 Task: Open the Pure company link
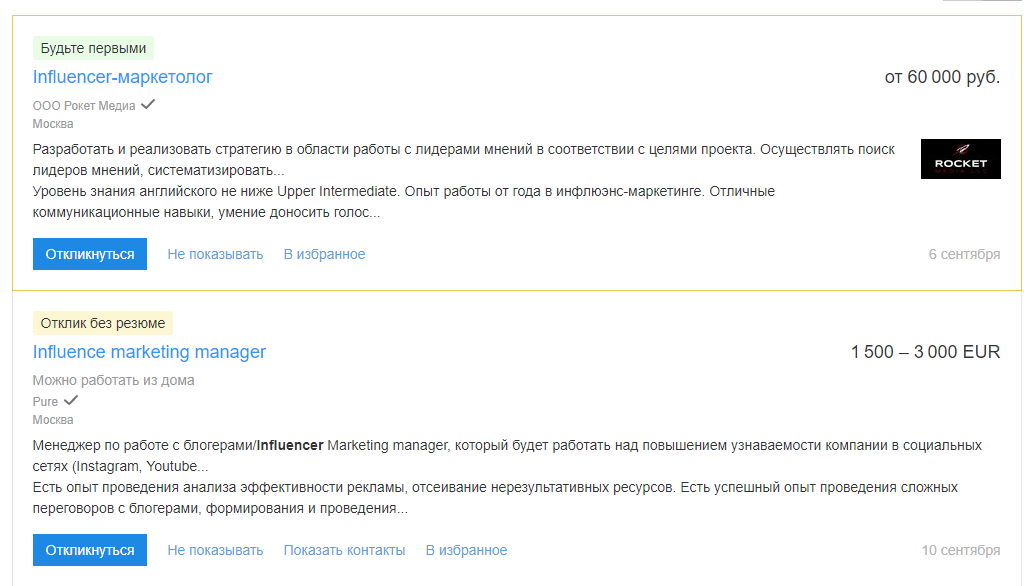coord(45,402)
